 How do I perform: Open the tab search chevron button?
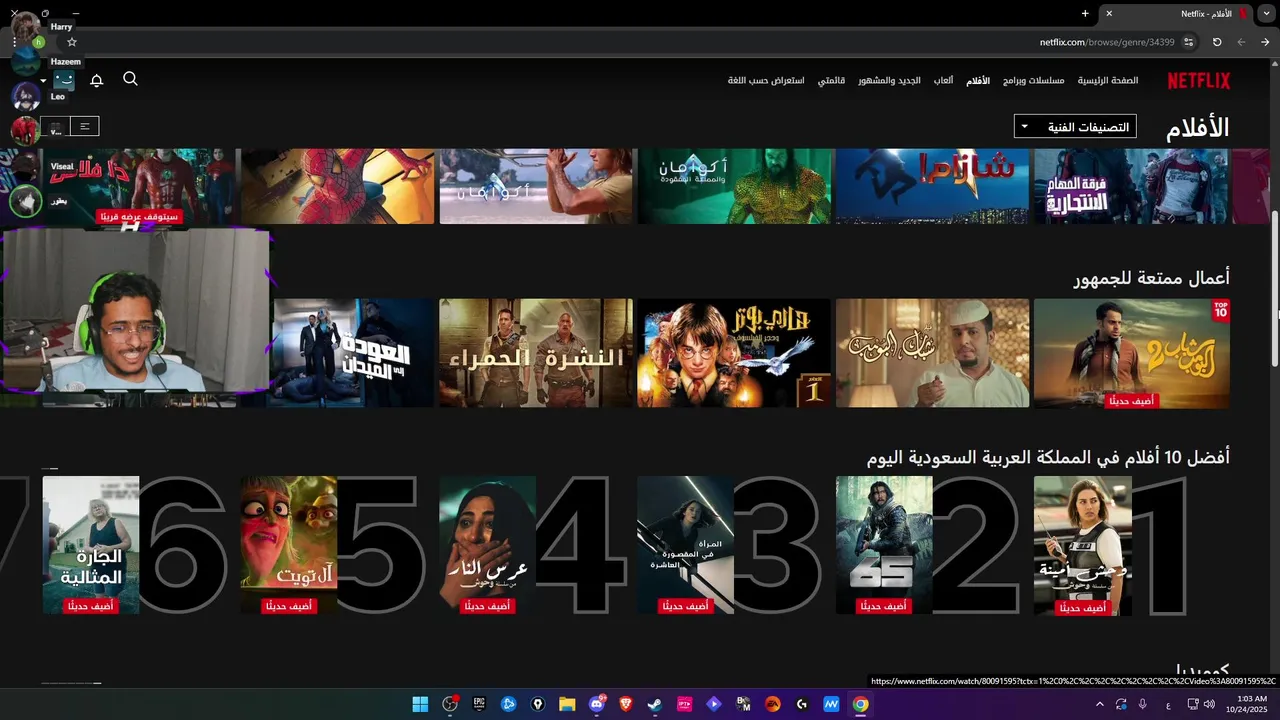click(1265, 13)
